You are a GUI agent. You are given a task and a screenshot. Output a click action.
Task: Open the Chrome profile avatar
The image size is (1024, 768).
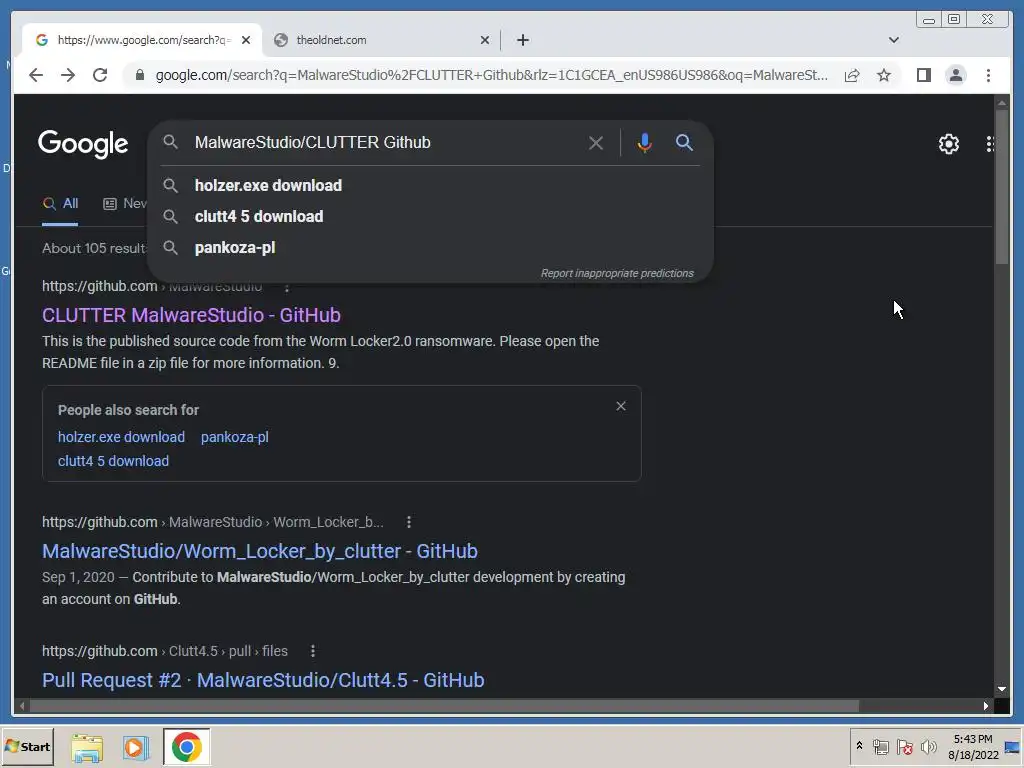click(955, 75)
